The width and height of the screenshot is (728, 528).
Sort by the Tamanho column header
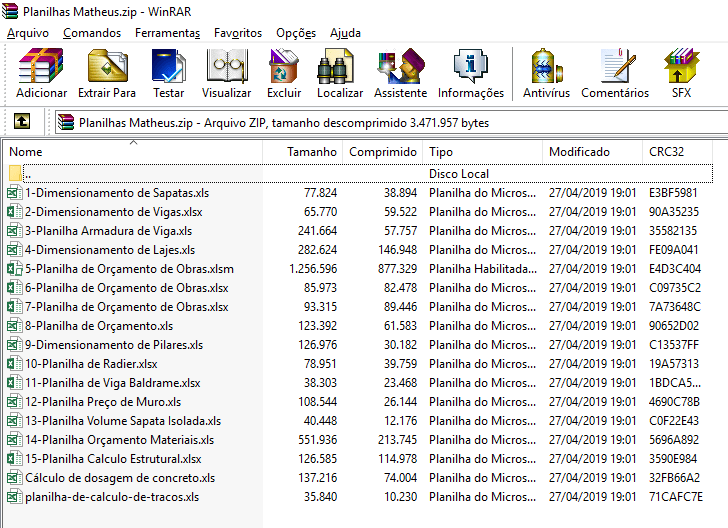[x=303, y=152]
